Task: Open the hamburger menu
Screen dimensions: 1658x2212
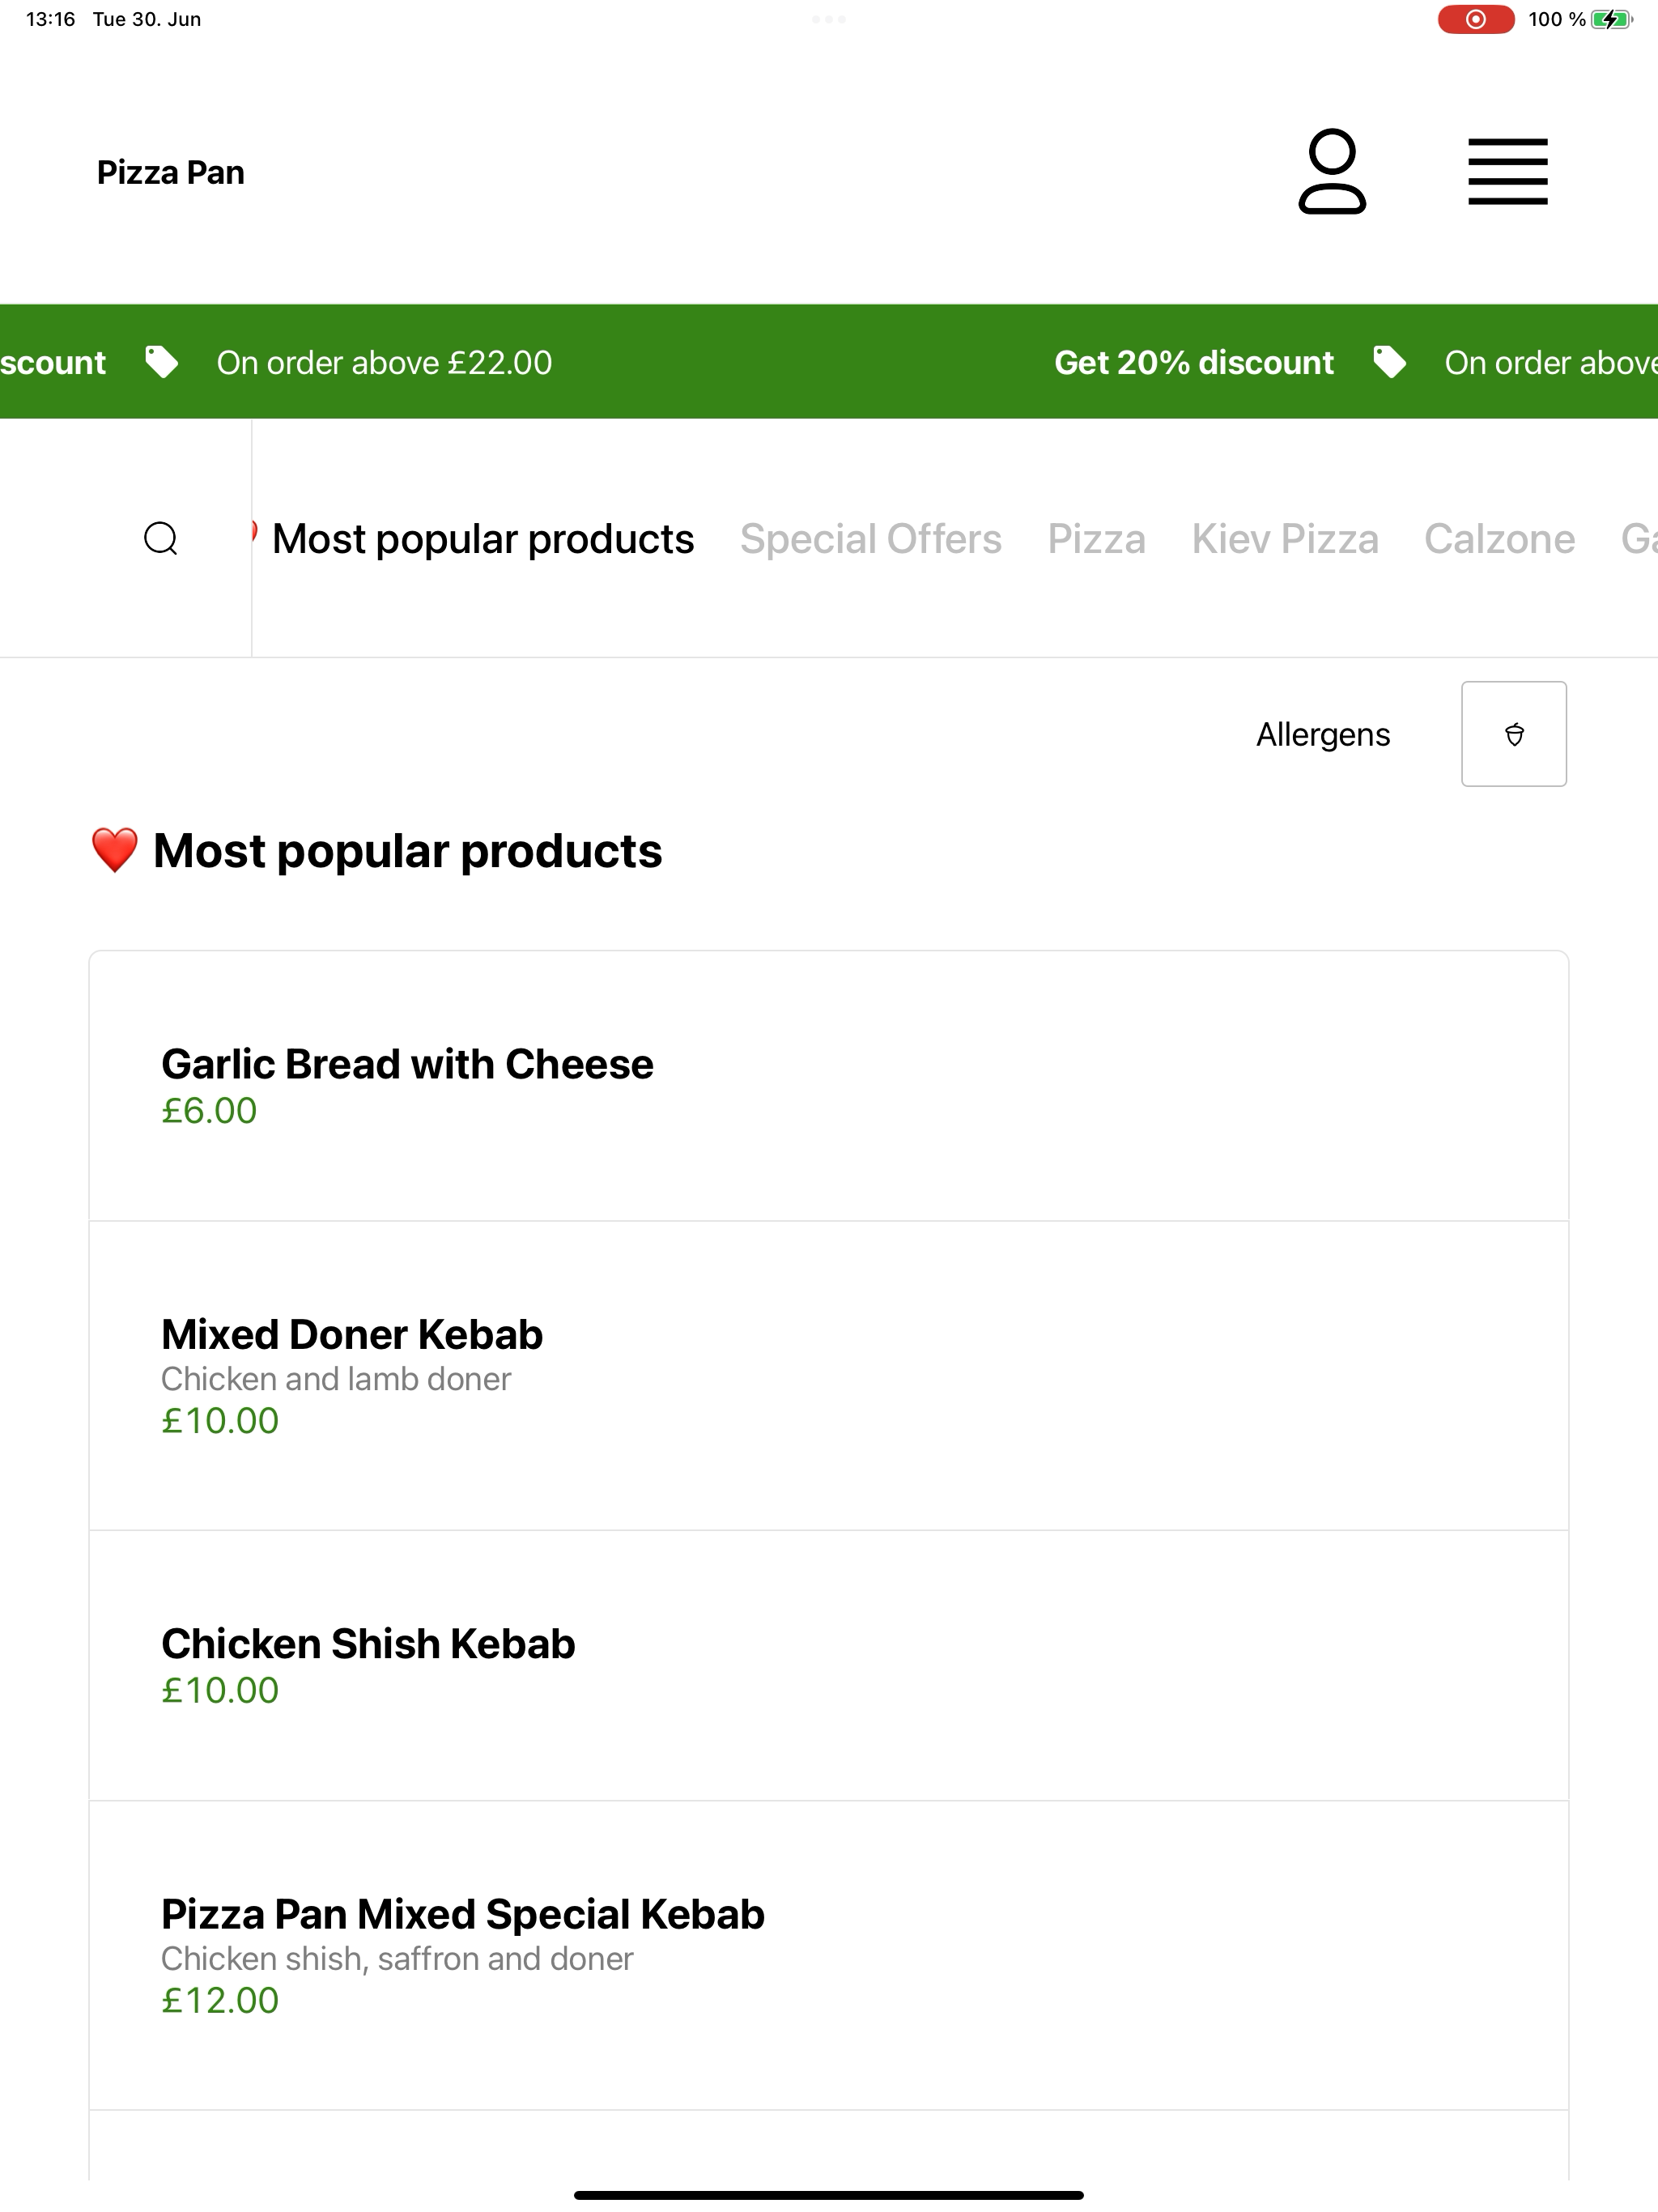Action: click(1507, 171)
